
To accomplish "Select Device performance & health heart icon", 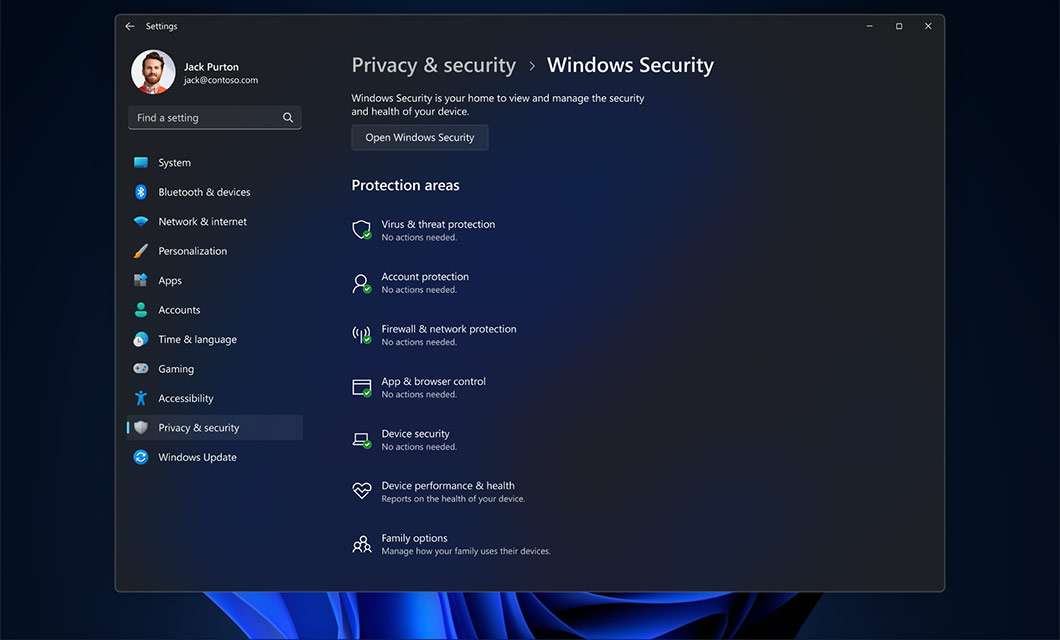I will pyautogui.click(x=361, y=490).
